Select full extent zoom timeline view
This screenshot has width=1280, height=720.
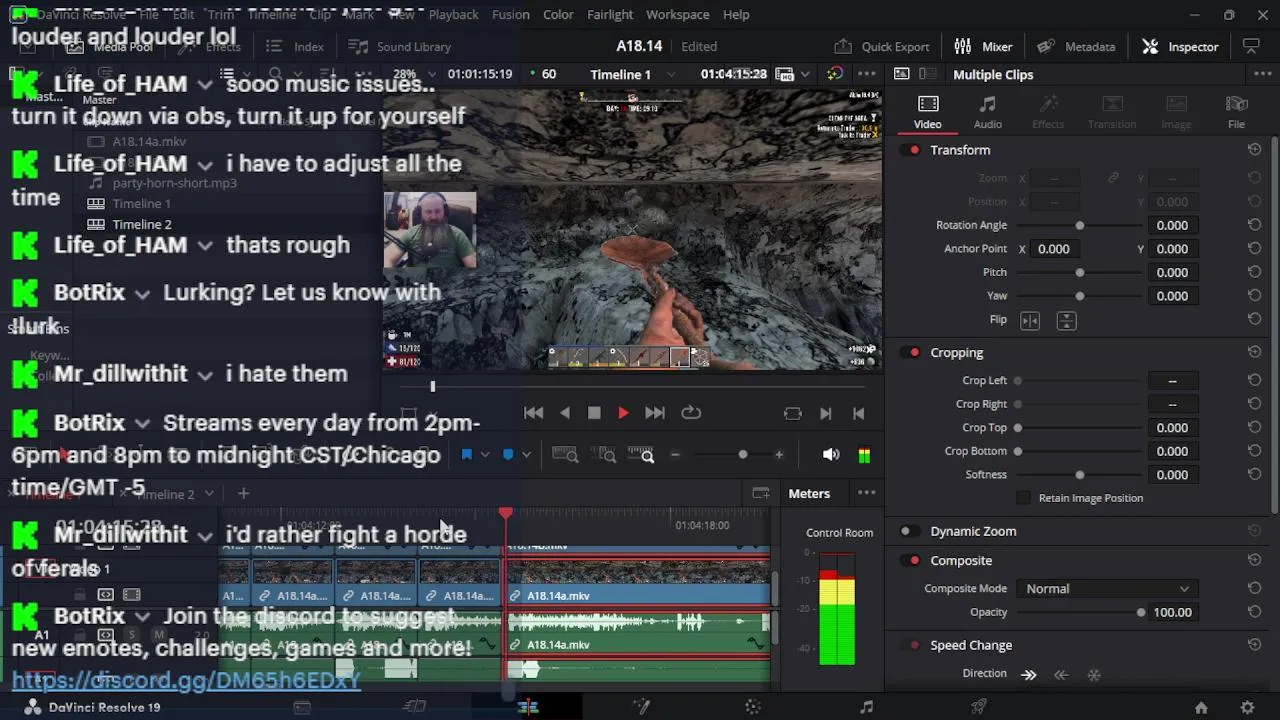565,455
